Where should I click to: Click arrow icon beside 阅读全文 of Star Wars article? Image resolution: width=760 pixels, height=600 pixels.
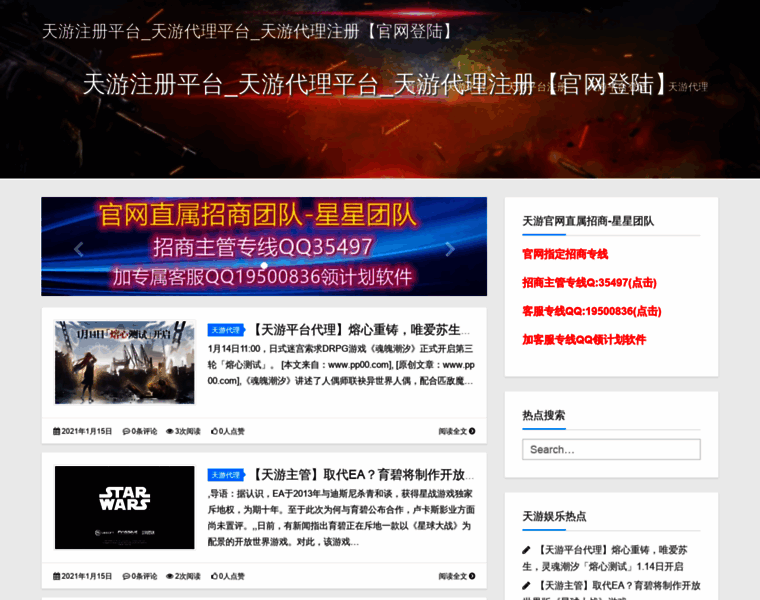[472, 576]
